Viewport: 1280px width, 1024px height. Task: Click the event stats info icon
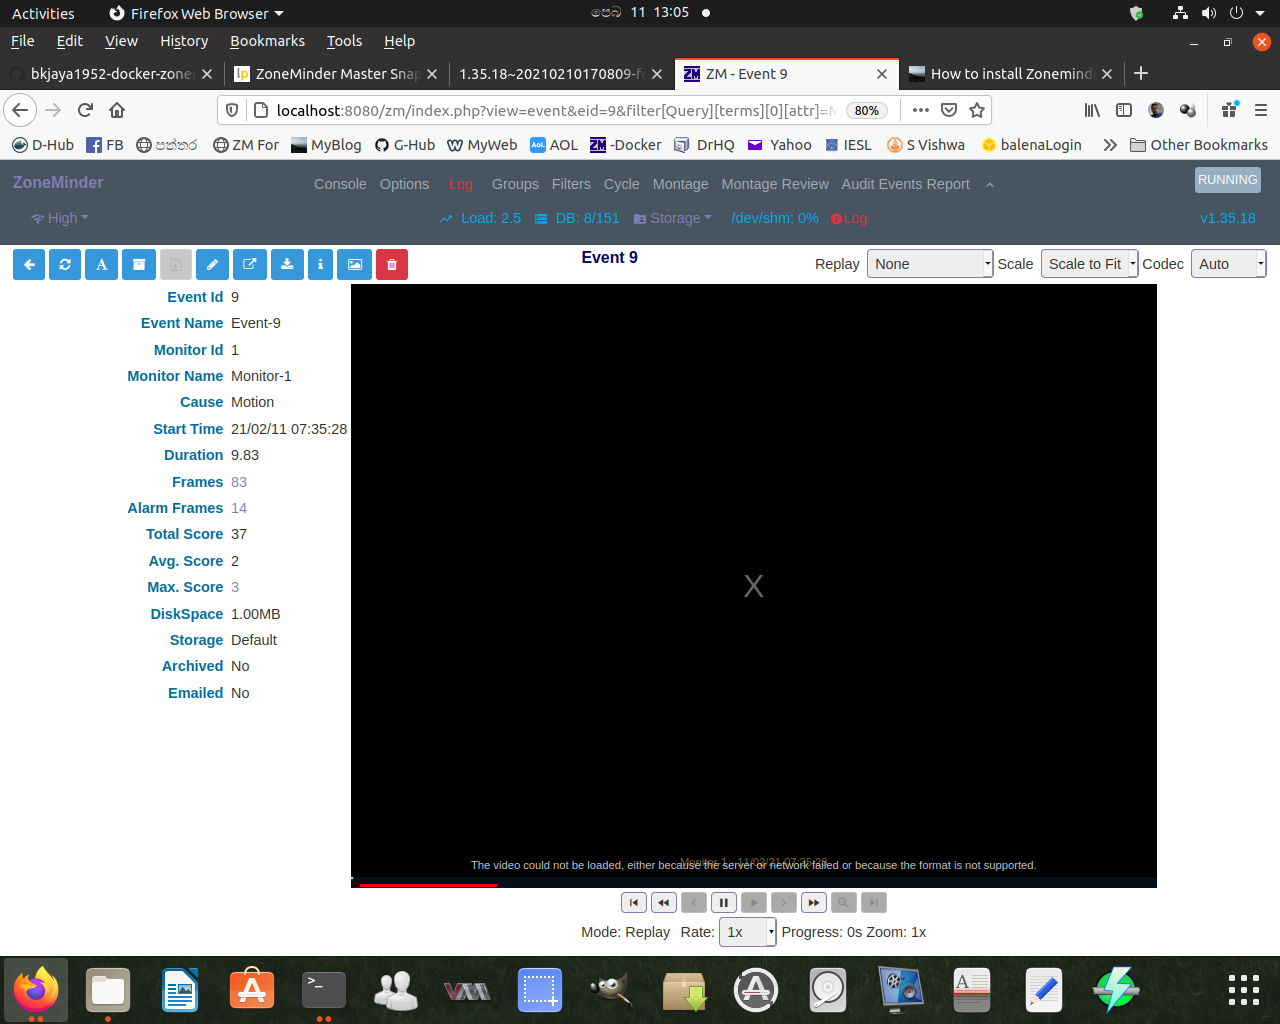[320, 265]
